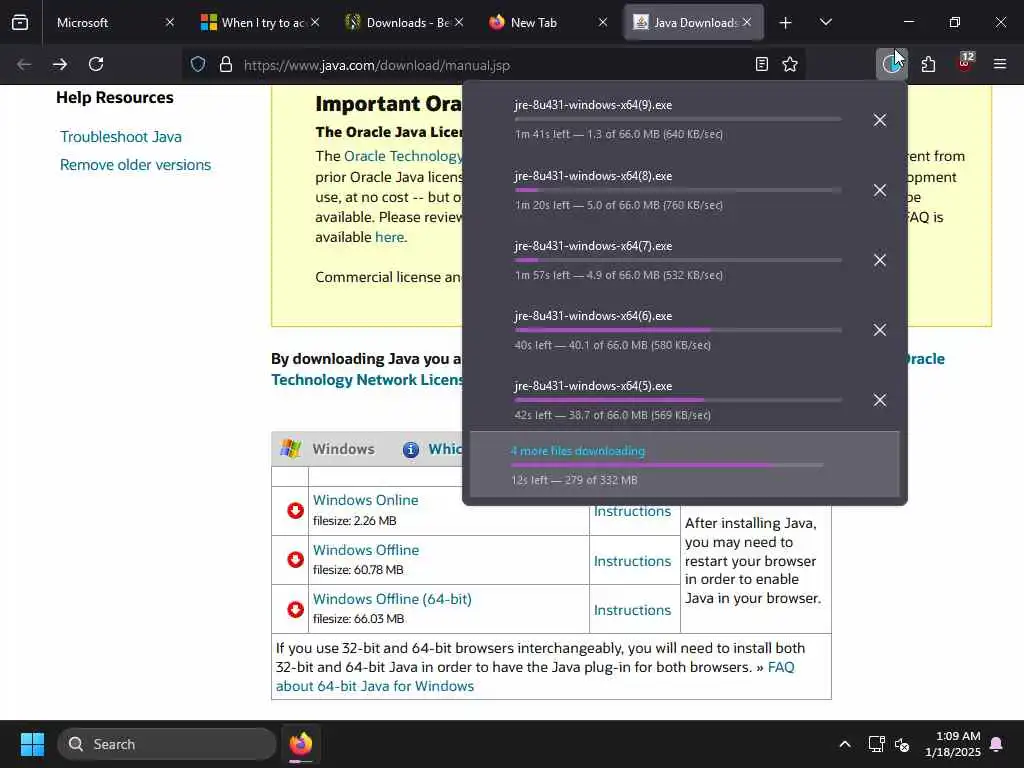The height and width of the screenshot is (768, 1024).
Task: Open the uBlock extension icon with badge 12
Action: [x=965, y=63]
